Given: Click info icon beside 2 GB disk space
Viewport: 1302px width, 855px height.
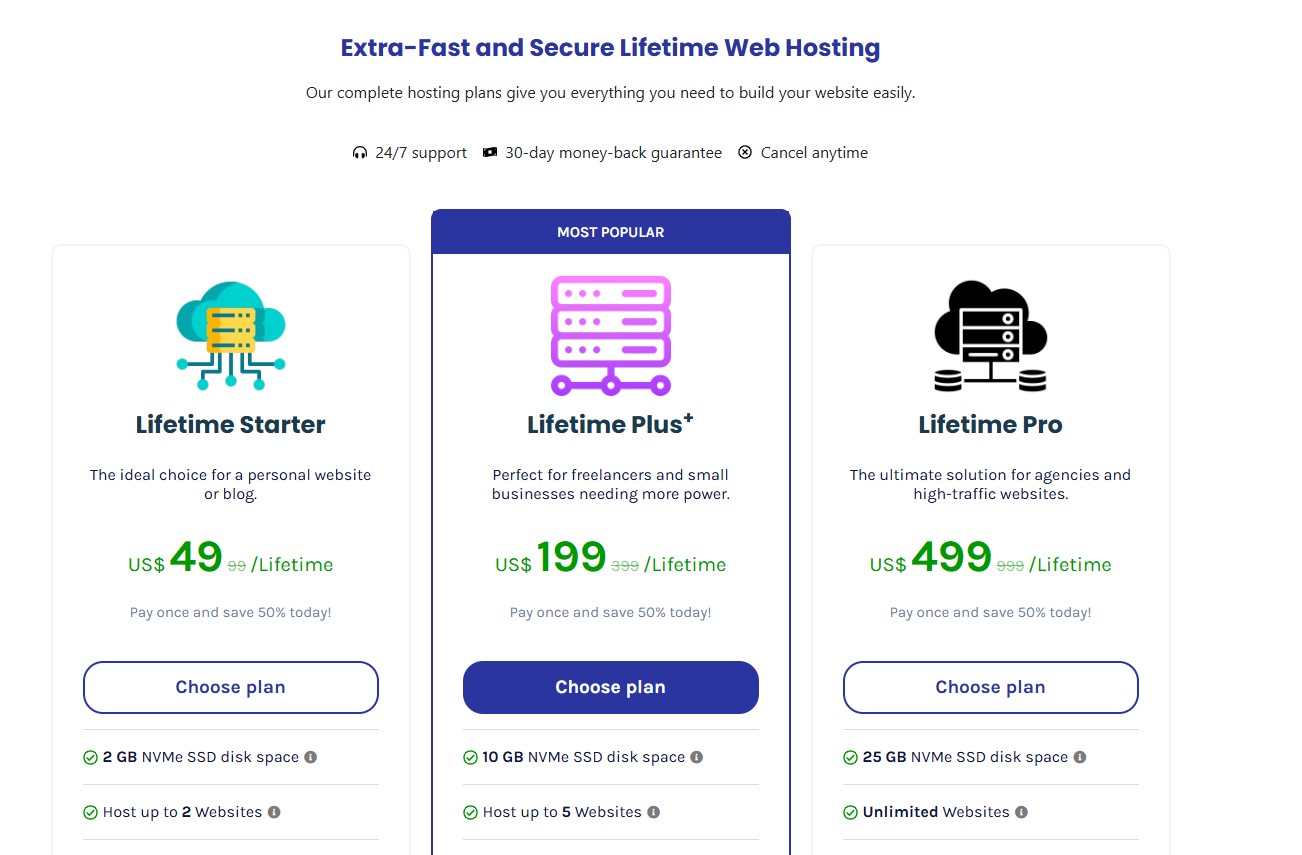Looking at the screenshot, I should (x=311, y=757).
